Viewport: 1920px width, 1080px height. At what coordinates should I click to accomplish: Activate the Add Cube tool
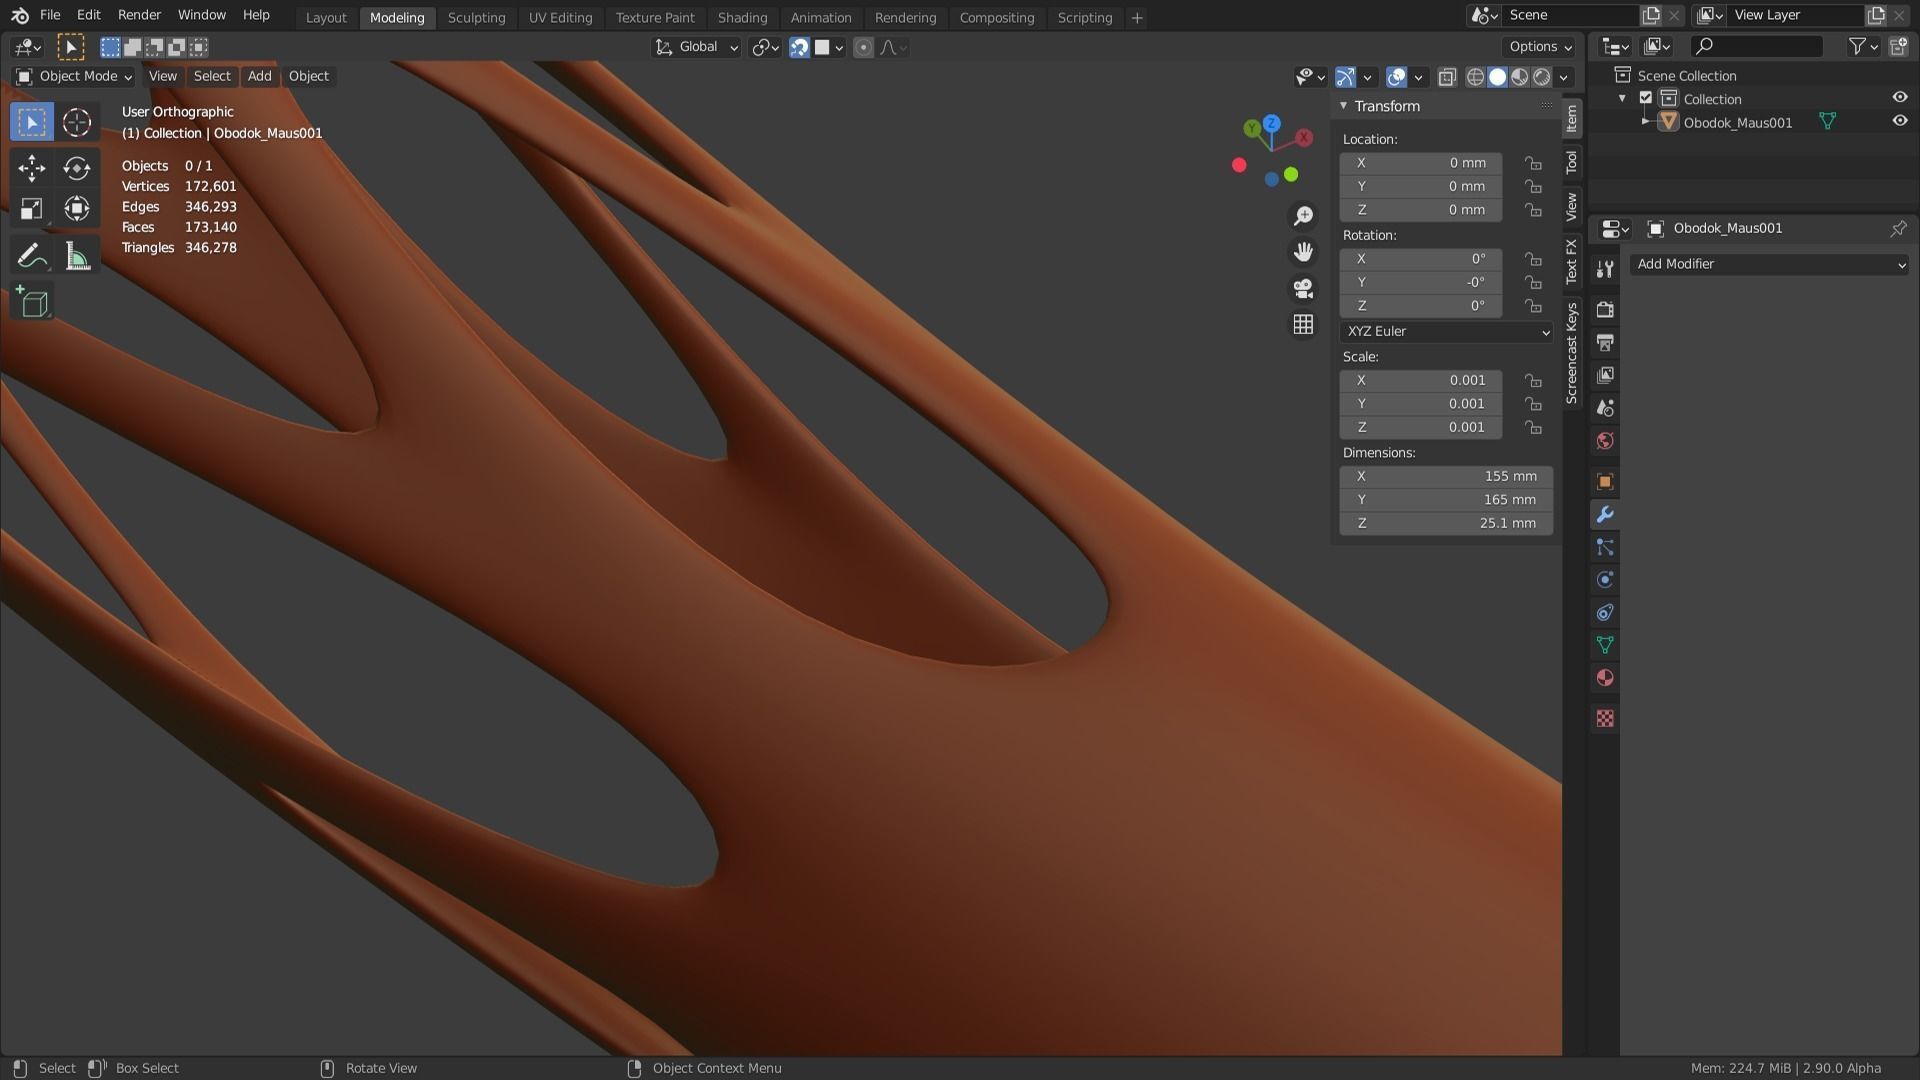[x=32, y=302]
